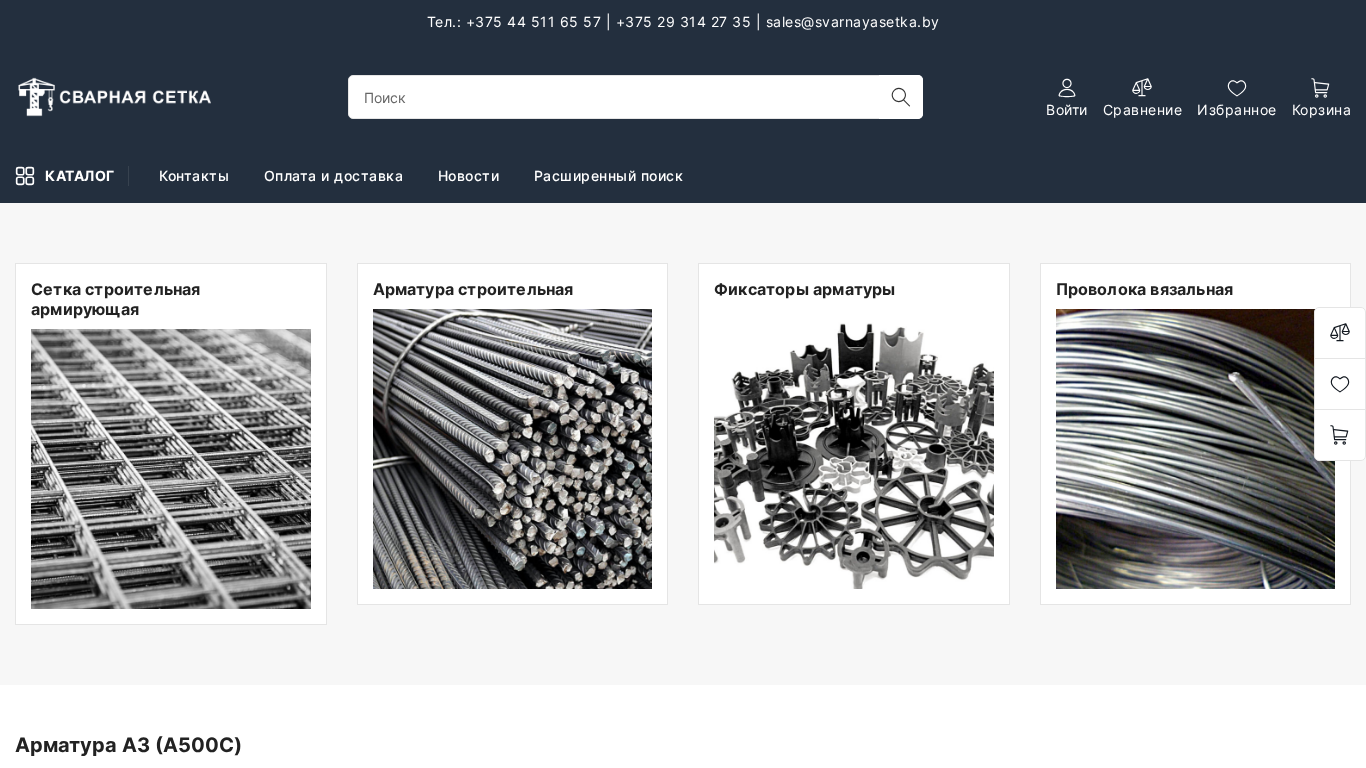Open Арматура строительная category title
The width and height of the screenshot is (1366, 768).
(473, 289)
